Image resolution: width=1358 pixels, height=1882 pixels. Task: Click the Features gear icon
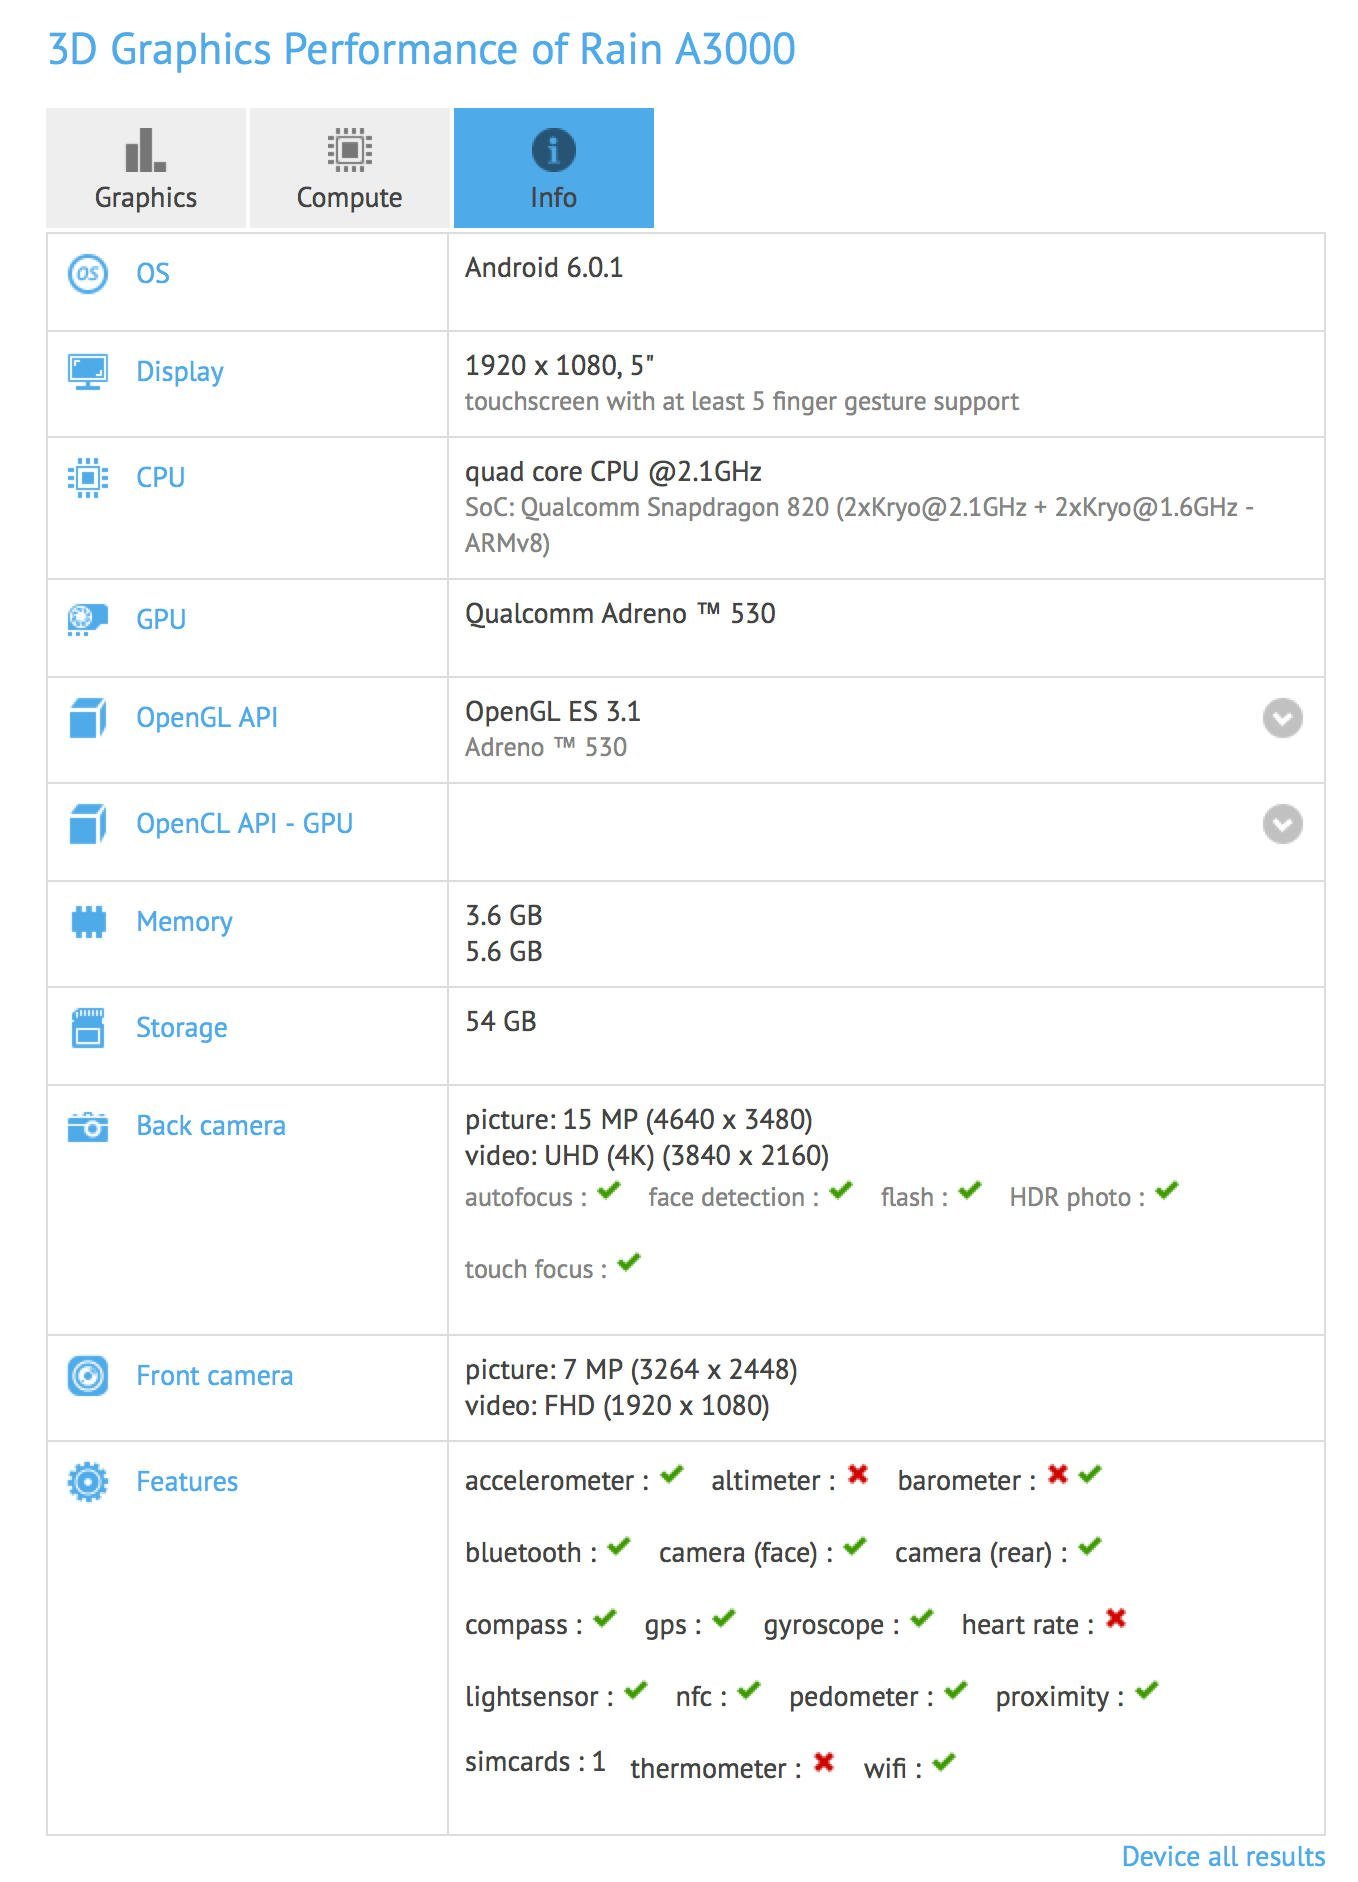tap(88, 1482)
